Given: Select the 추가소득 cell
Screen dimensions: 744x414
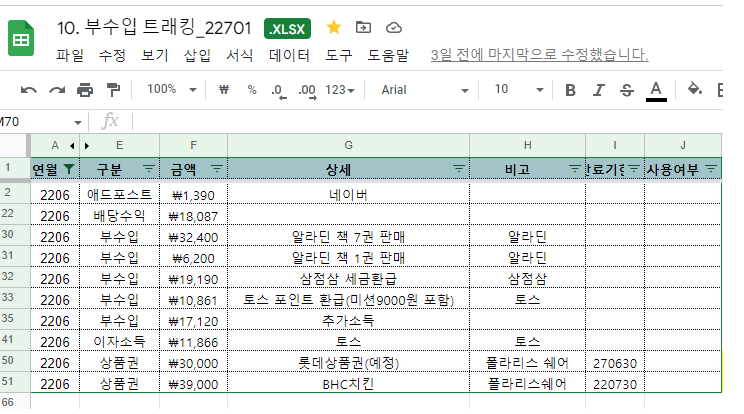Looking at the screenshot, I should [348, 321].
